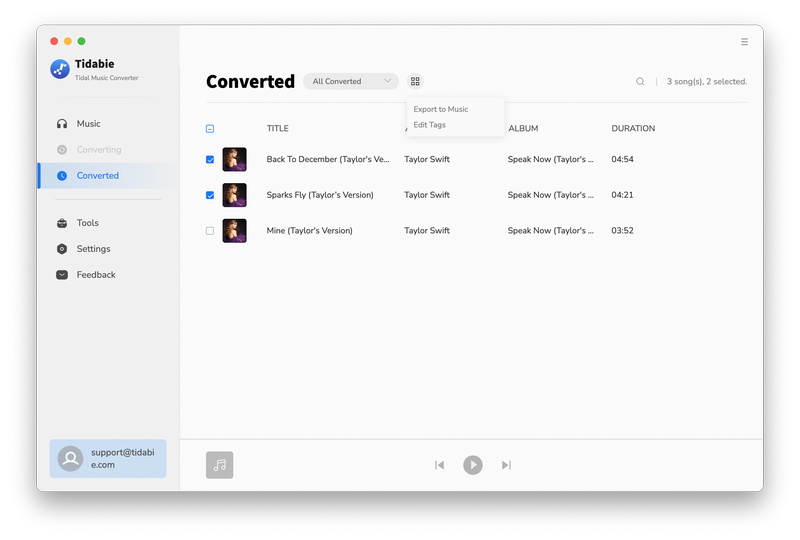Toggle the select-all checkbox in header
Screen dimensions: 800x540
click(x=210, y=129)
